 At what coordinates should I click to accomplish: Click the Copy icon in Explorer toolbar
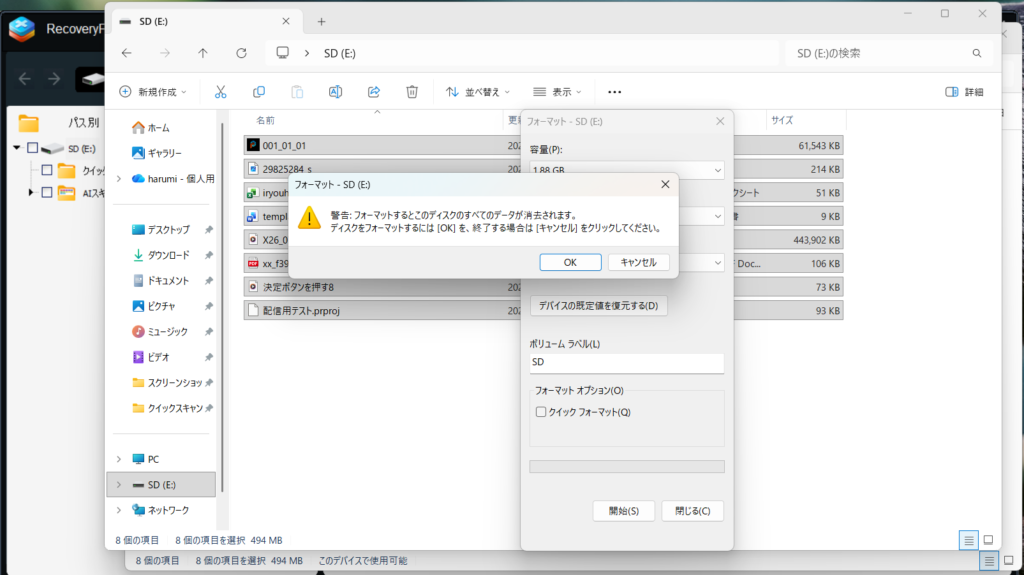click(x=259, y=91)
